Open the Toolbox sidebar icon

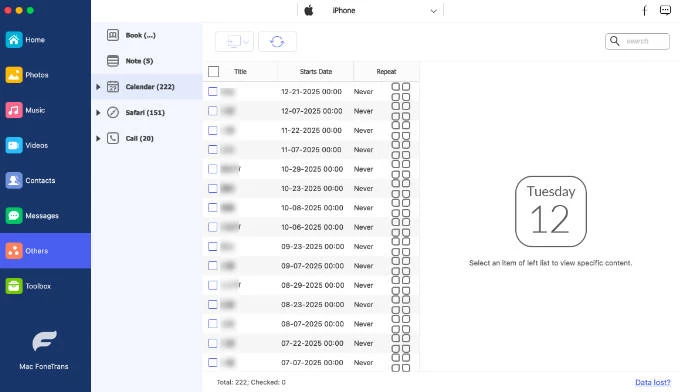[14, 286]
